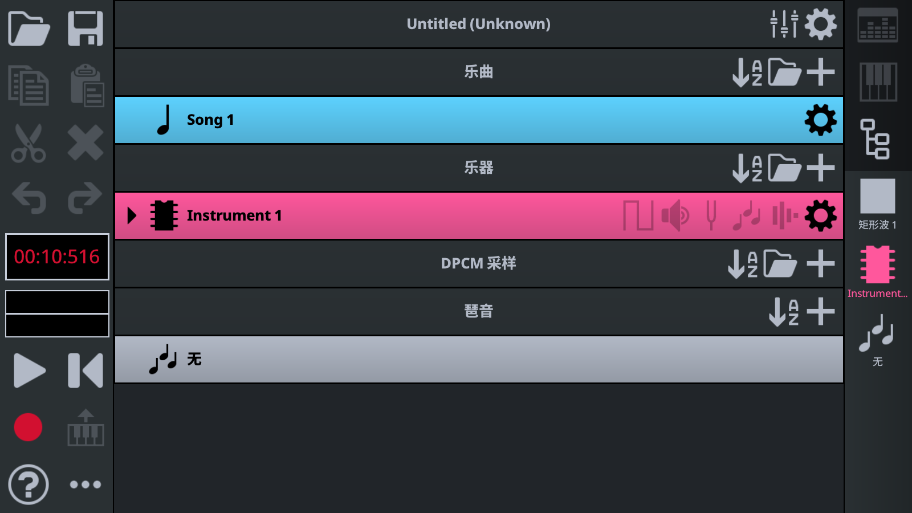Viewport: 912px width, 513px height.
Task: Toggle sorting in the 琶音 header
Action: (783, 312)
